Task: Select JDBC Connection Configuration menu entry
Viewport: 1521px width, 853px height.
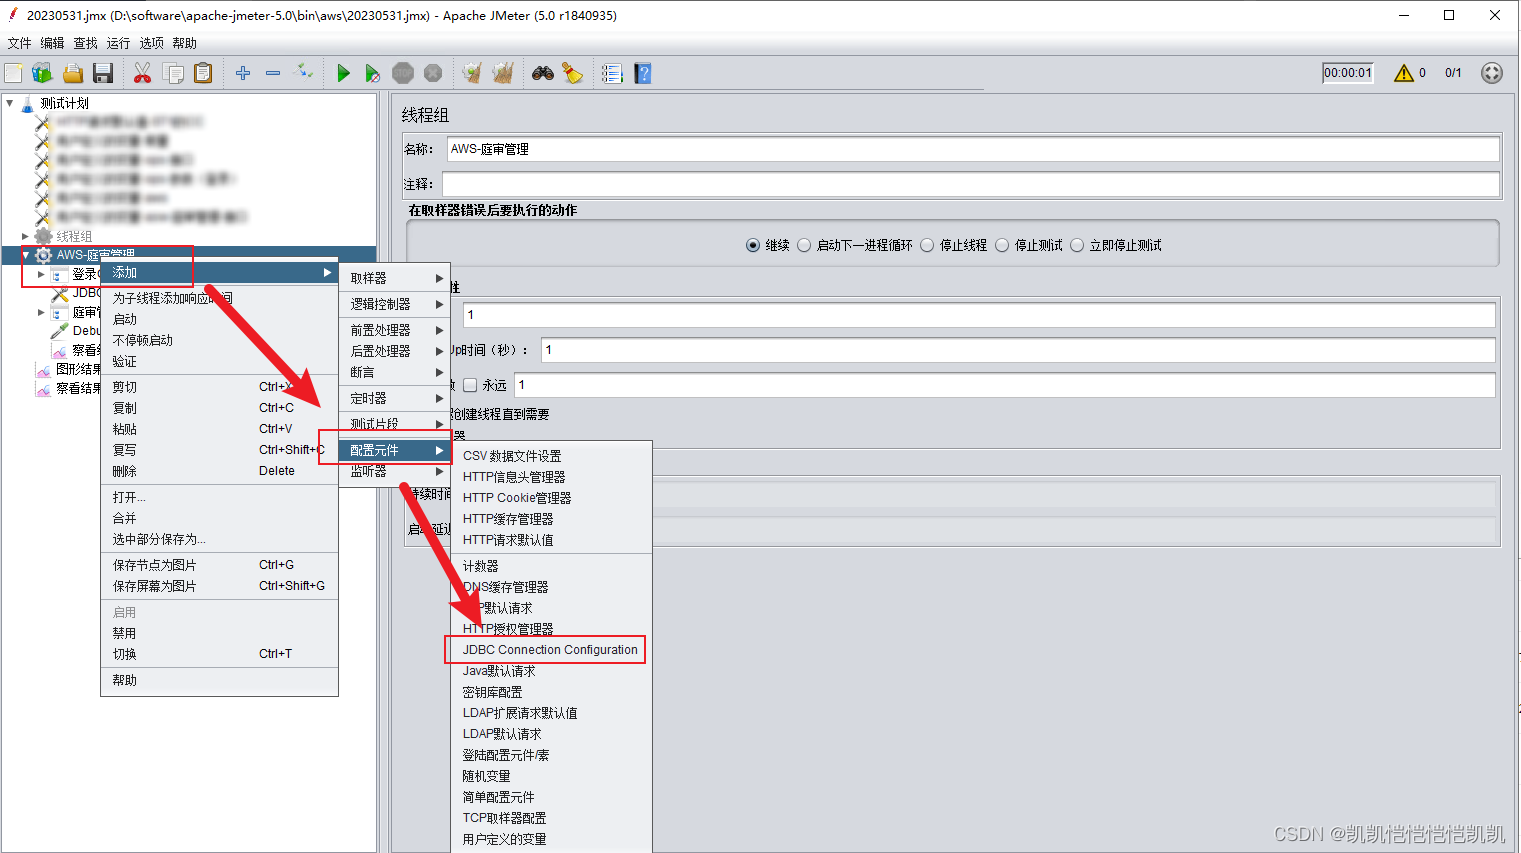Action: pos(551,650)
